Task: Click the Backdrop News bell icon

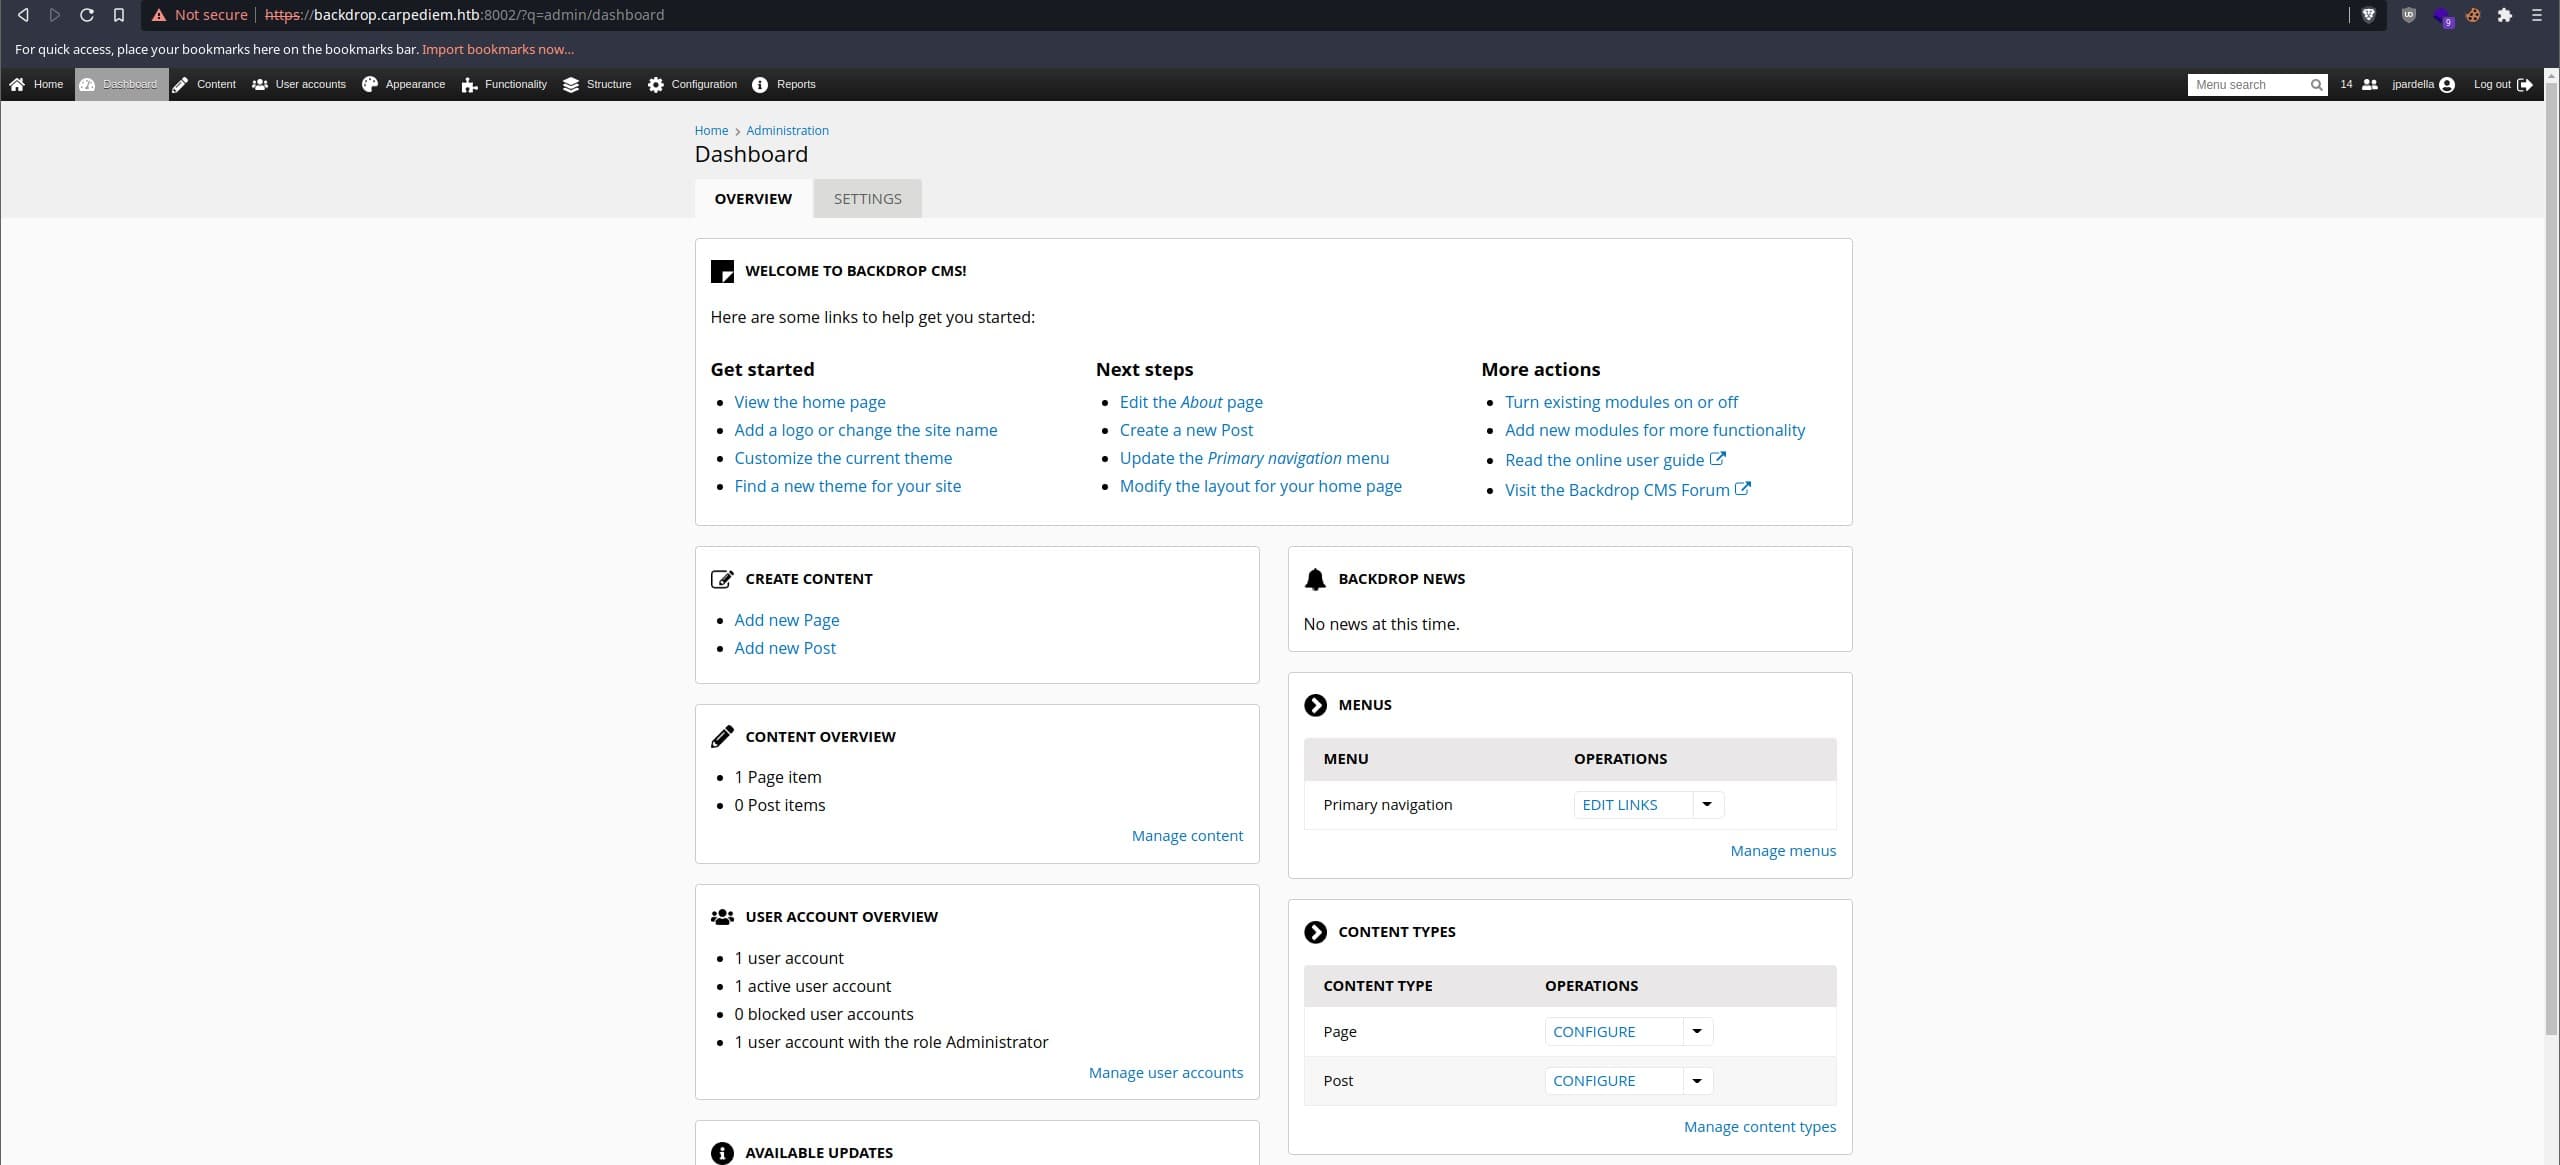Action: tap(1315, 579)
